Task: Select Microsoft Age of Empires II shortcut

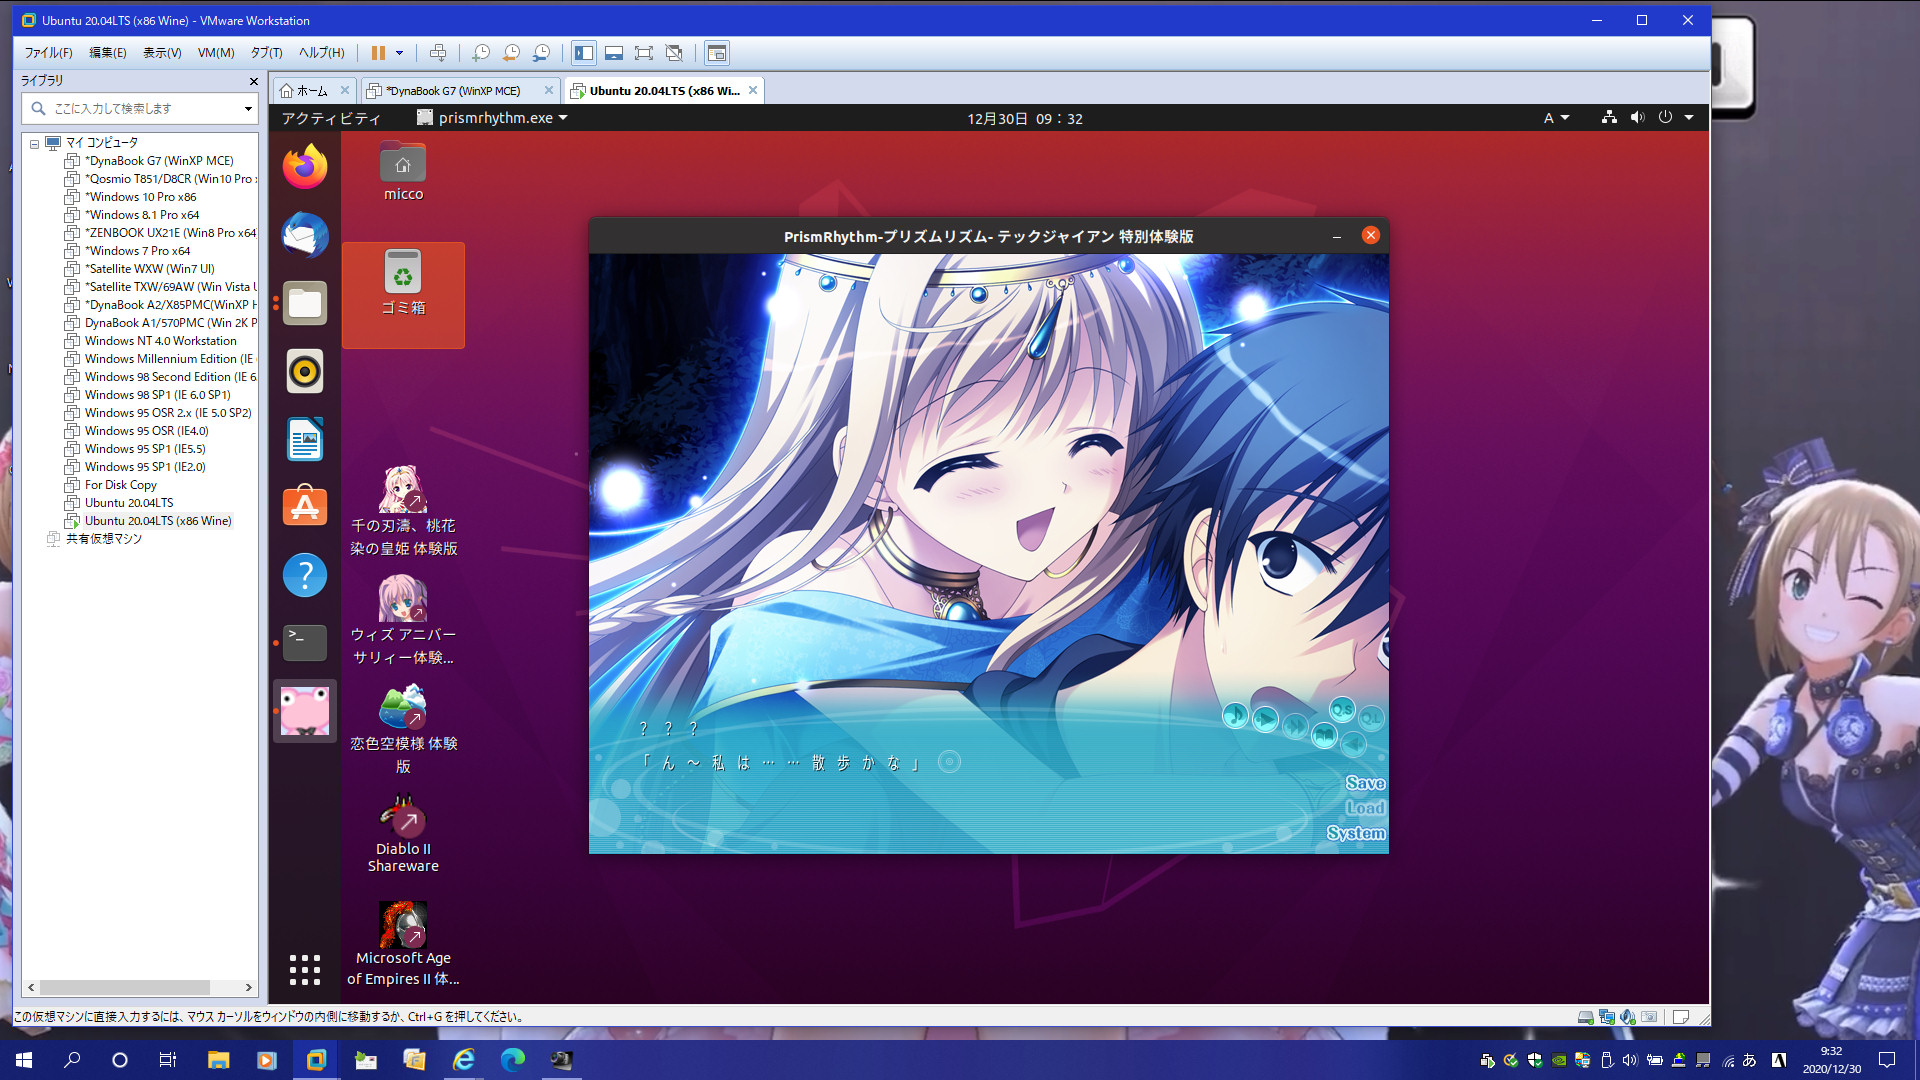Action: pos(403,944)
